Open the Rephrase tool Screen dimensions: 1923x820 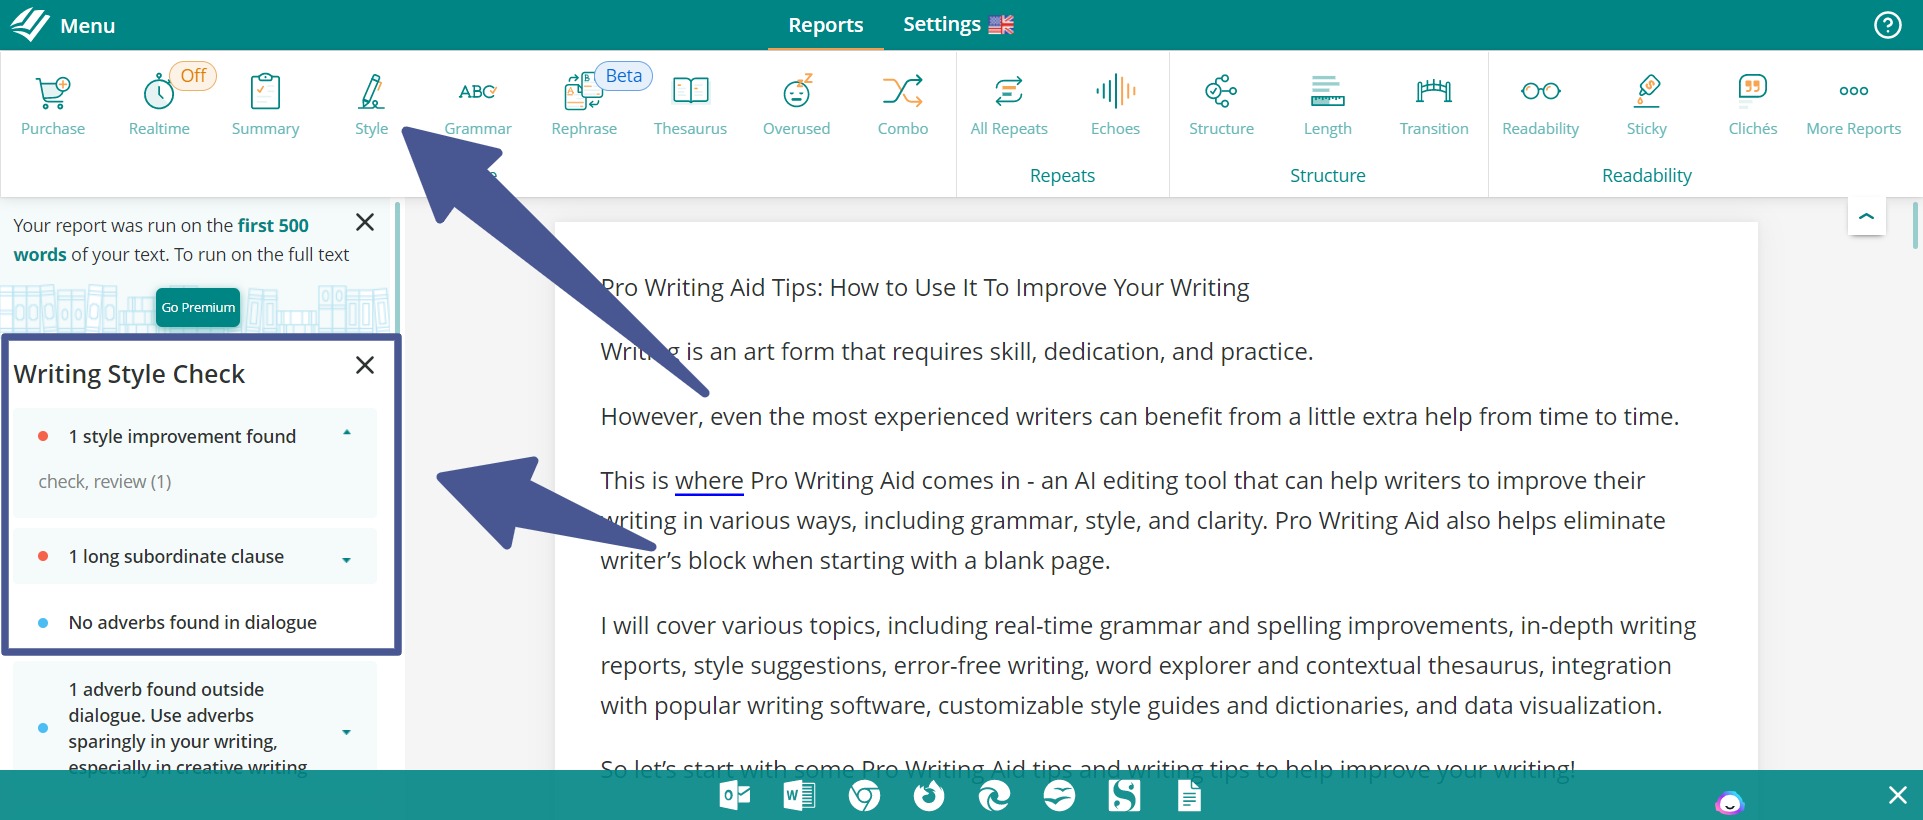(x=584, y=105)
